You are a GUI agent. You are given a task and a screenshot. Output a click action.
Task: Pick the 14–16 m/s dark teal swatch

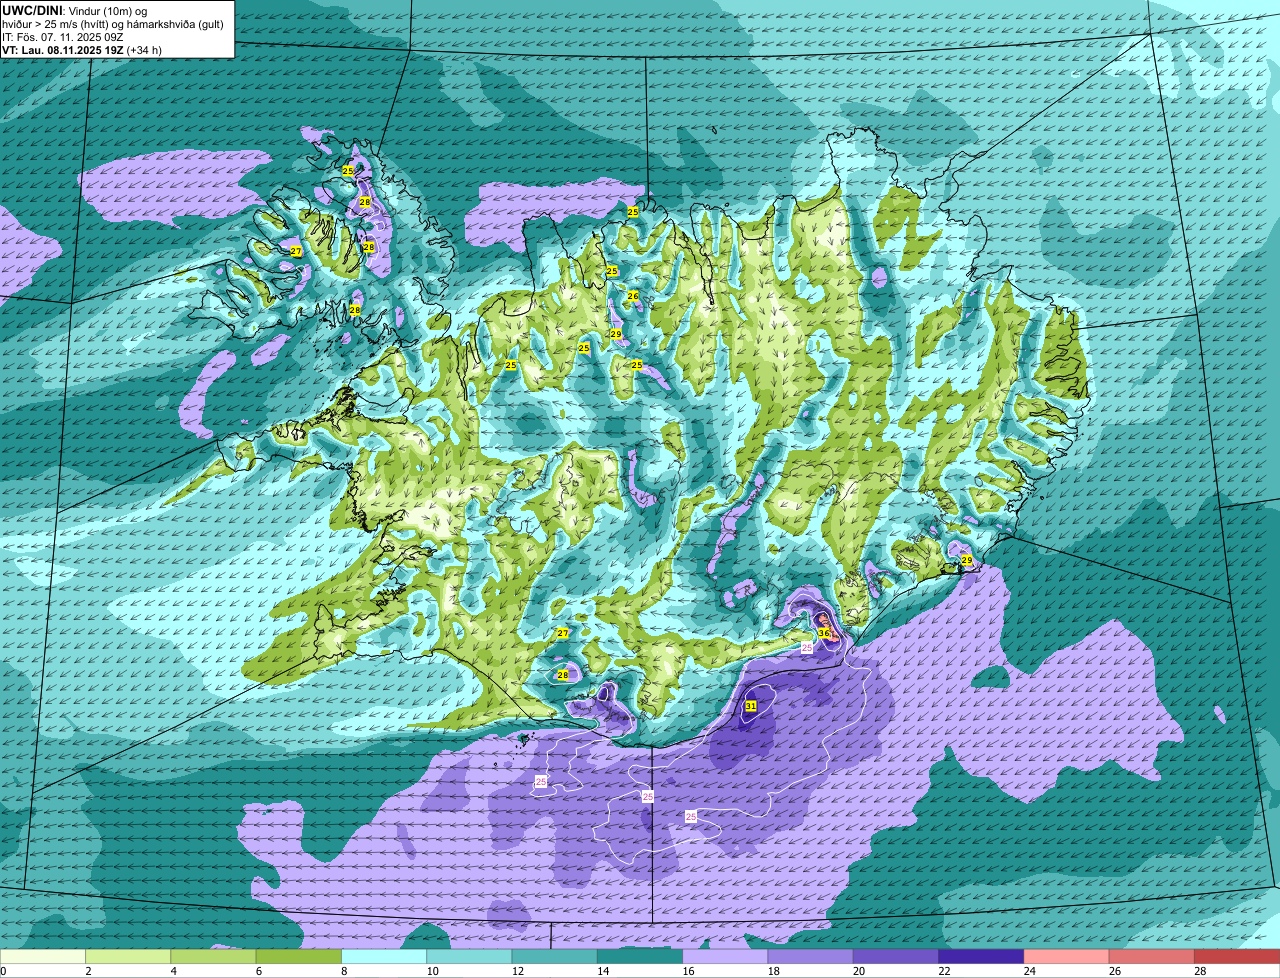640,957
